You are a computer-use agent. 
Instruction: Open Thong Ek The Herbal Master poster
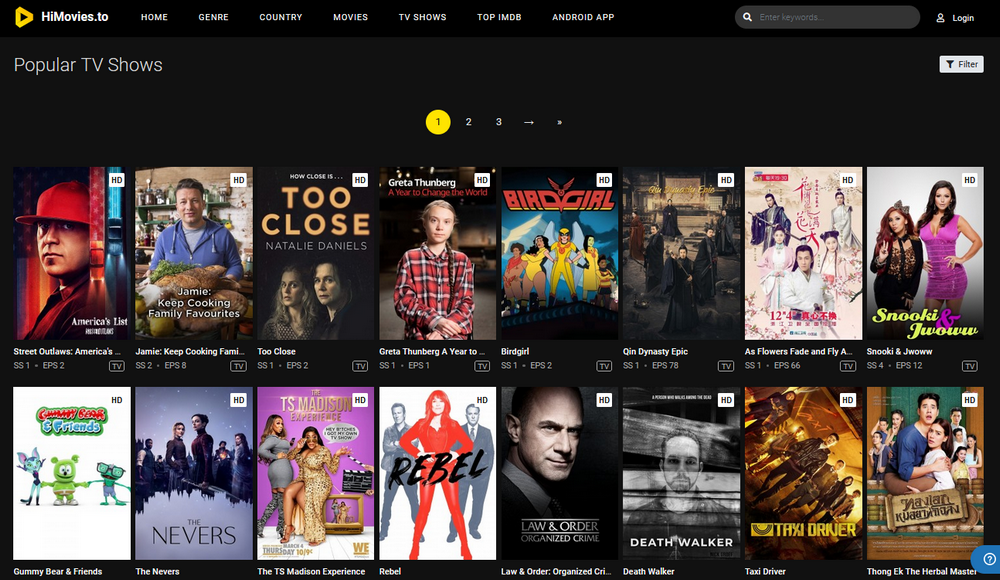coord(925,473)
